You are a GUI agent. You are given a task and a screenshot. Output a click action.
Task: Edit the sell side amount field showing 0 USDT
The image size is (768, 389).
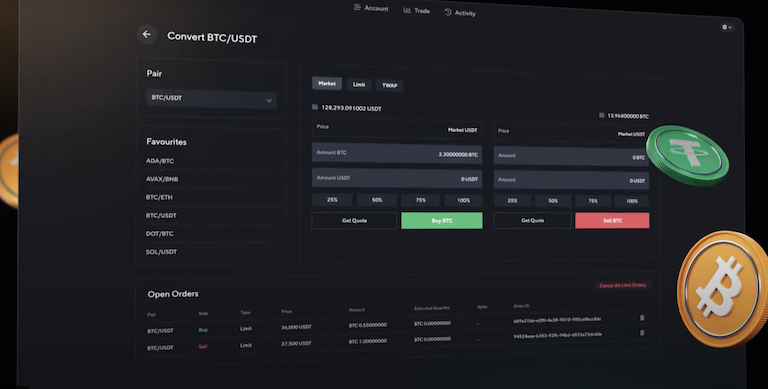point(571,180)
